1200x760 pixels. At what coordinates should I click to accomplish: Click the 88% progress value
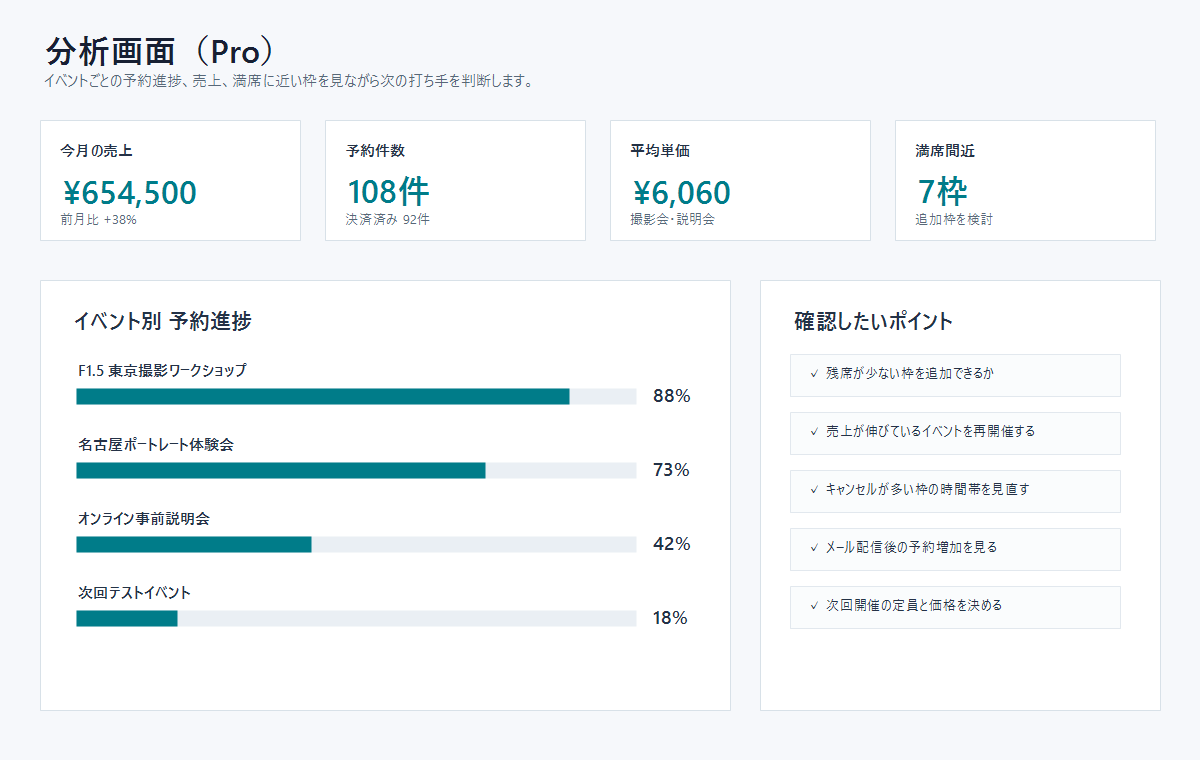[671, 396]
